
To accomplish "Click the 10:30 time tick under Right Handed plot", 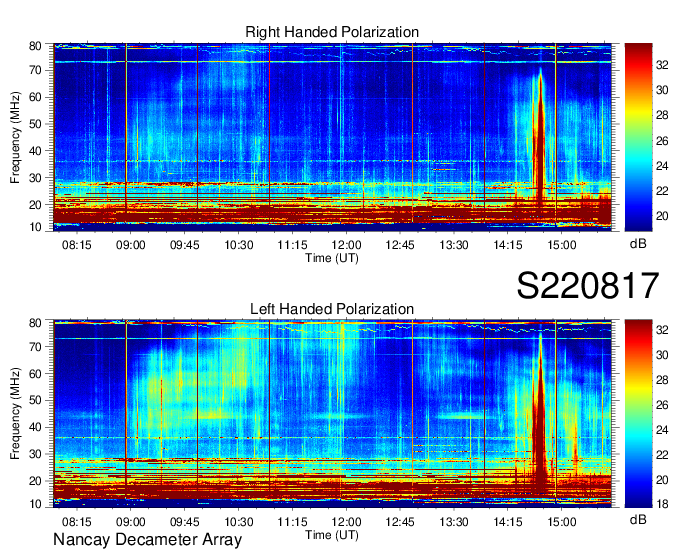I will pos(239,245).
